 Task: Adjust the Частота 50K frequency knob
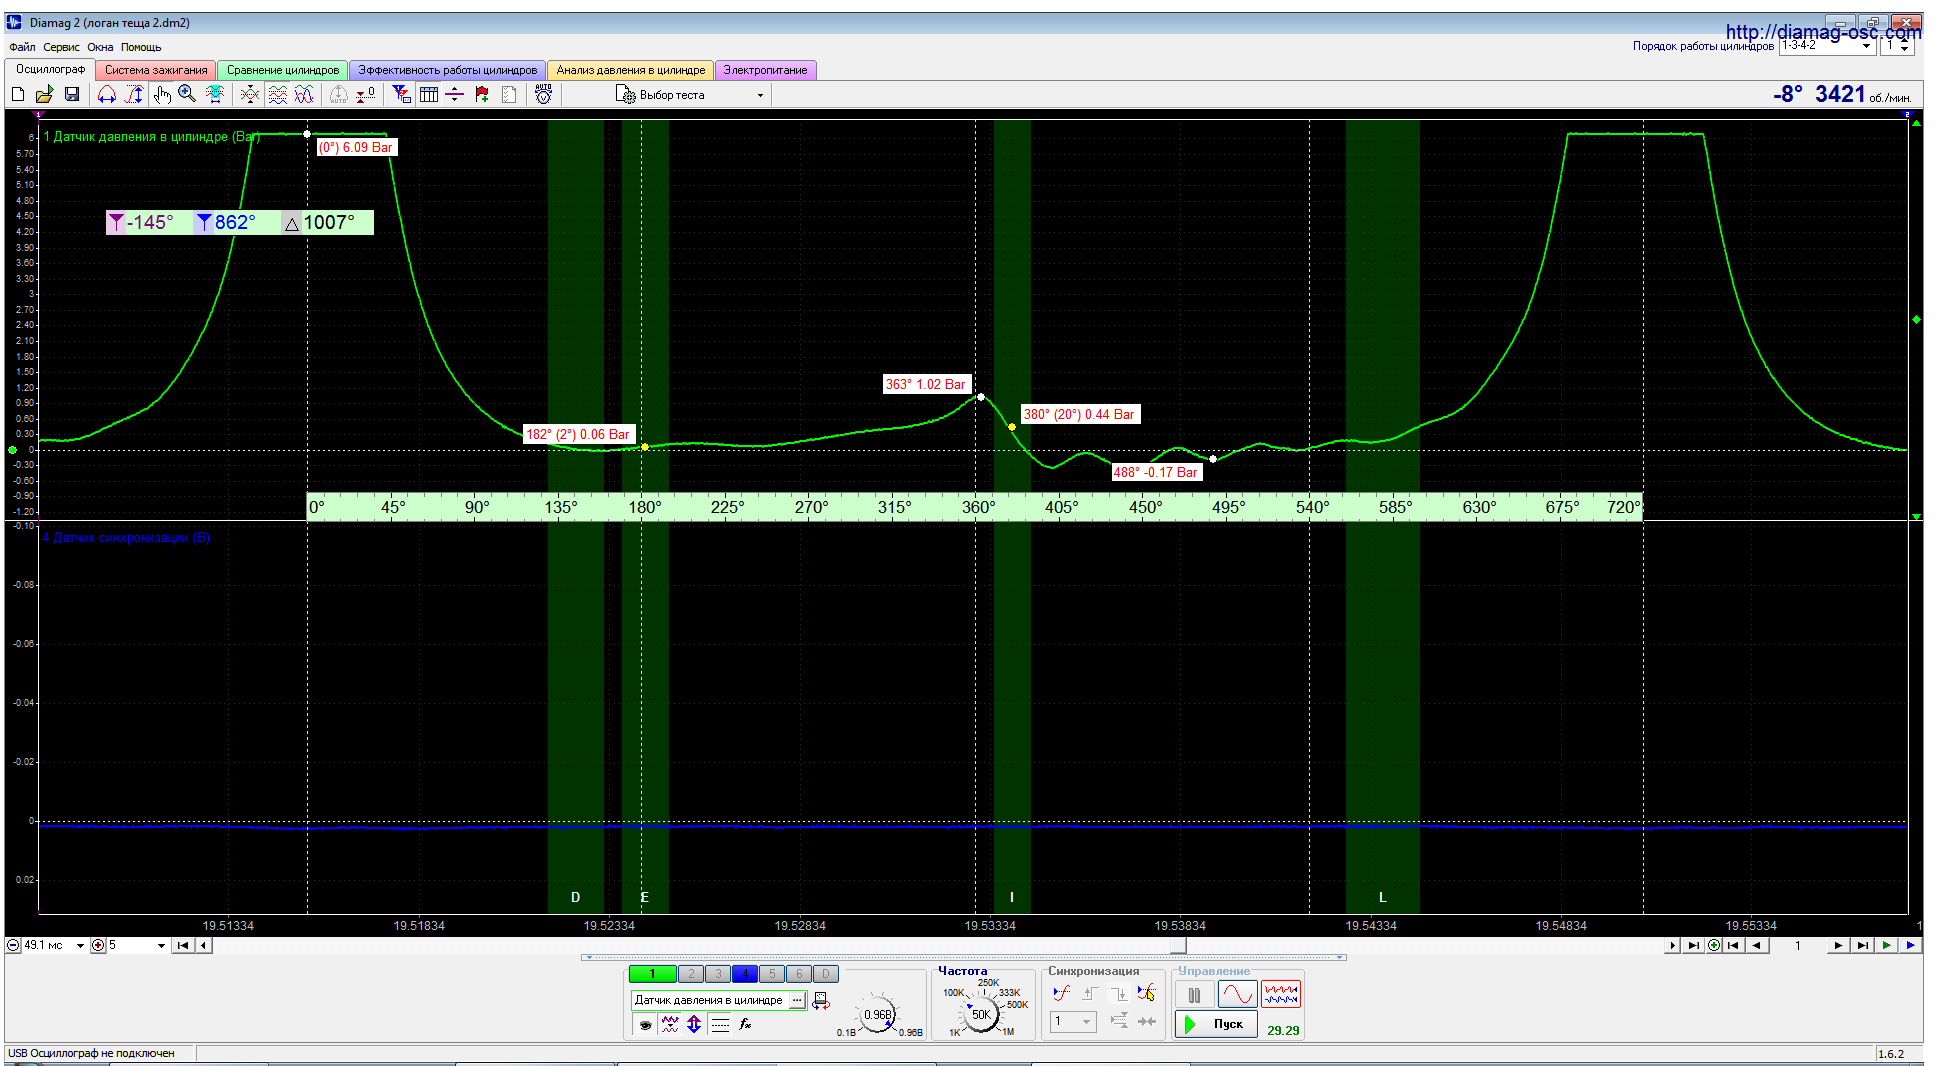(x=981, y=1014)
